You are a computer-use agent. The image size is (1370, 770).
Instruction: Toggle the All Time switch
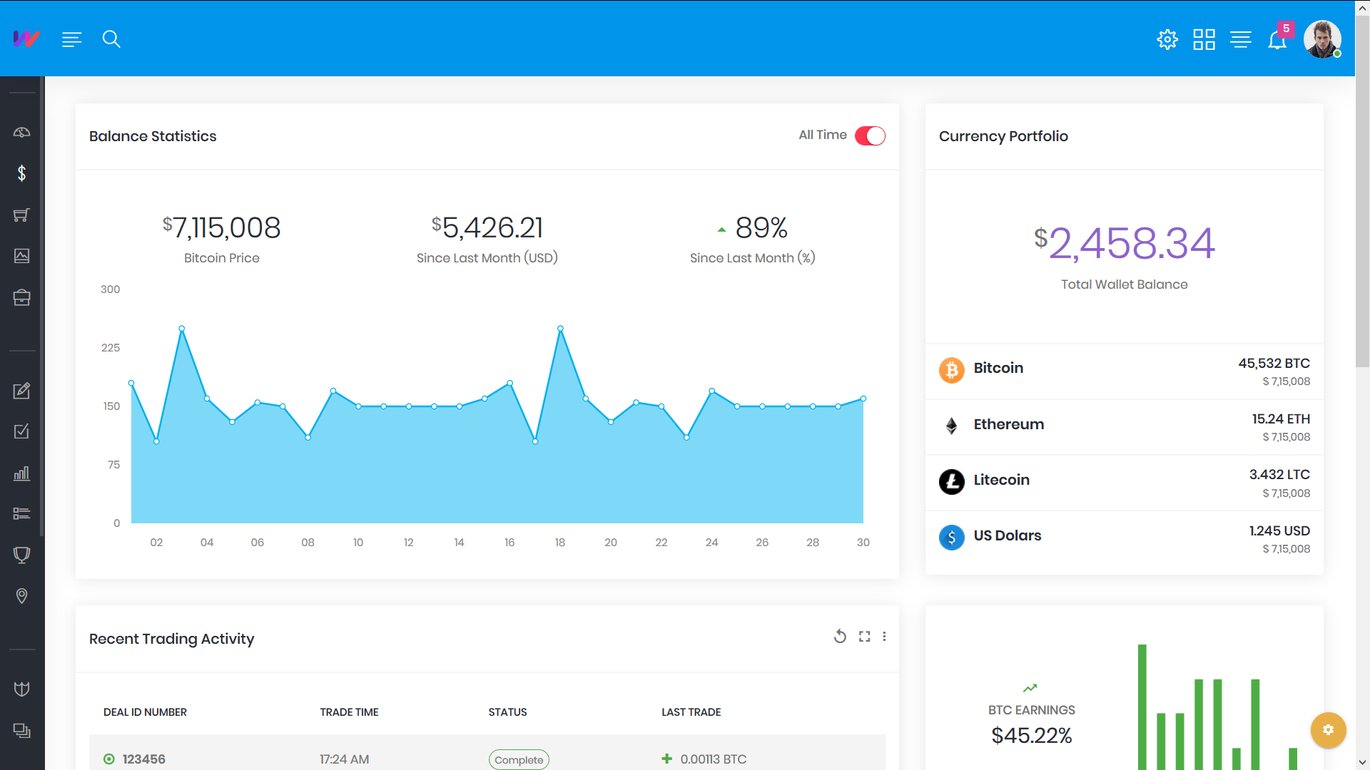pos(870,136)
